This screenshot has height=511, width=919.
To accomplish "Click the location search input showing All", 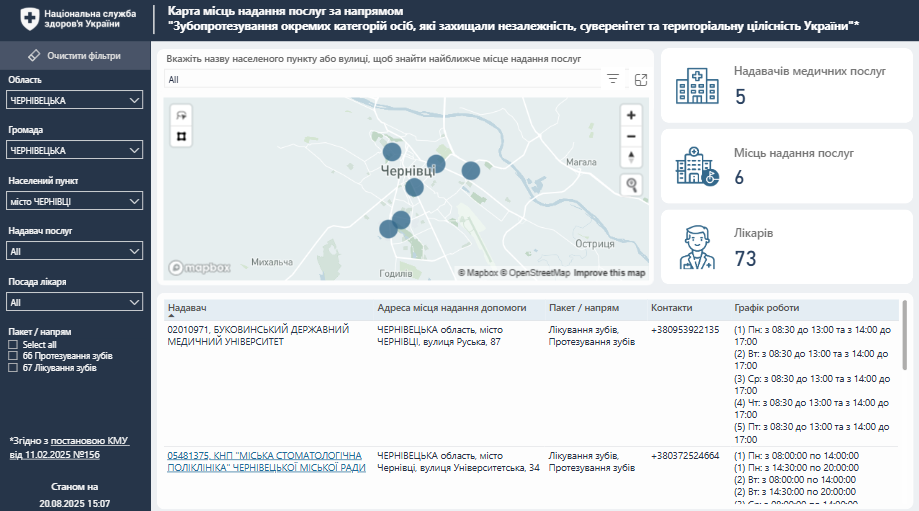I will 382,79.
